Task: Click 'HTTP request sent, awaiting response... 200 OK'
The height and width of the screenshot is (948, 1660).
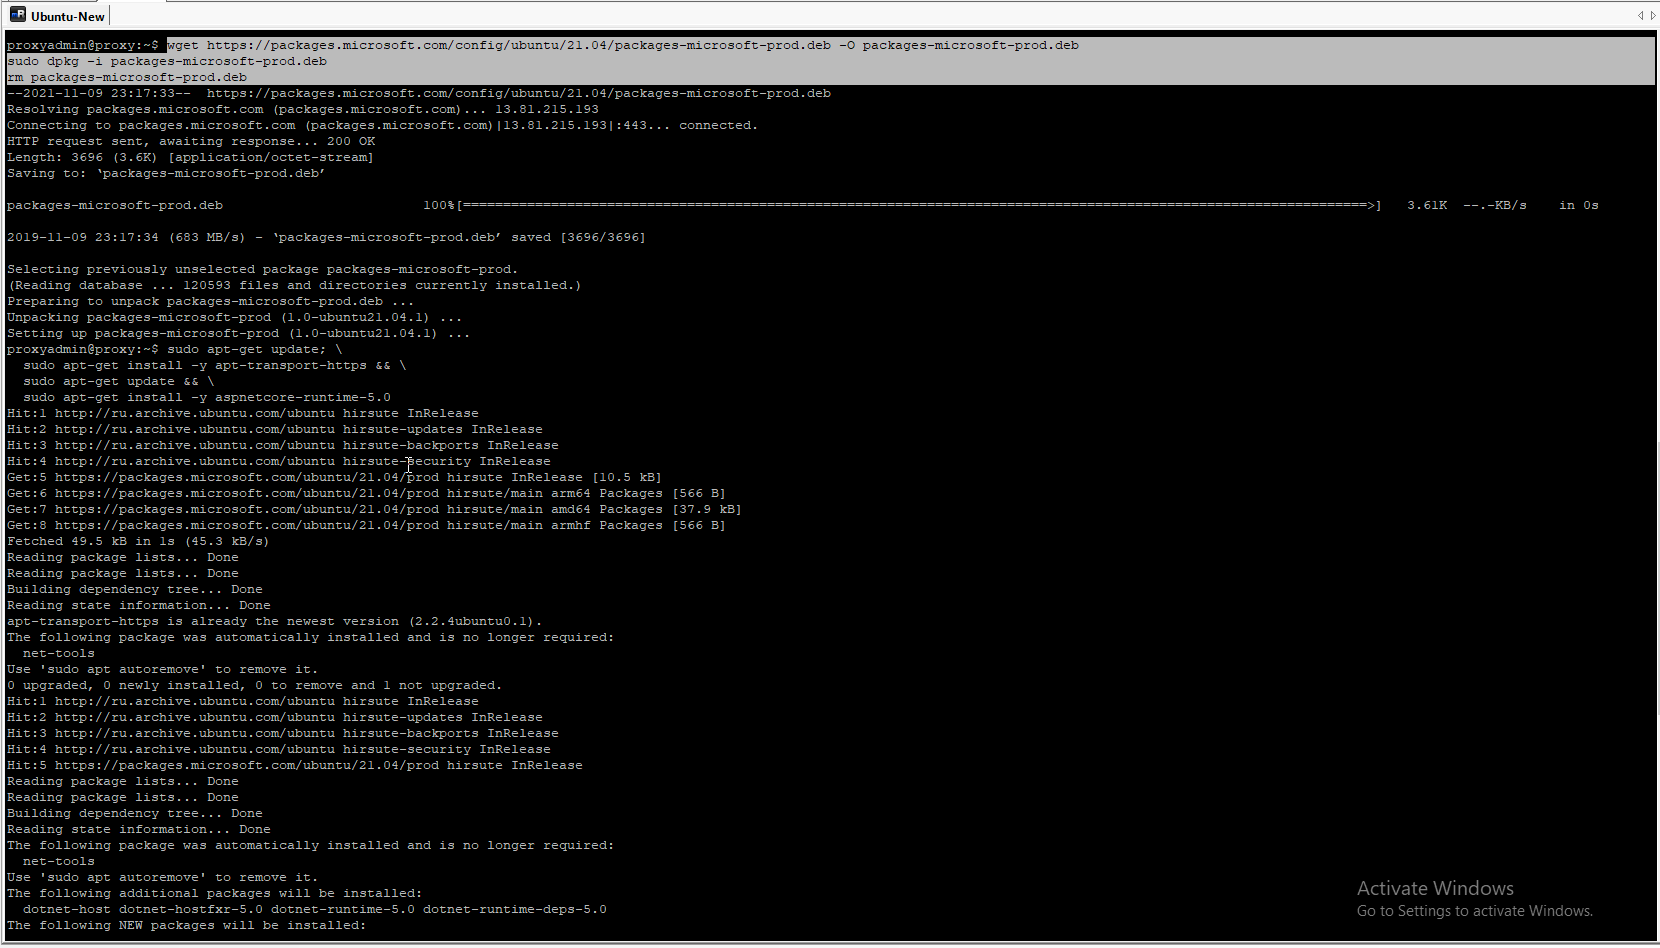Action: 191,141
